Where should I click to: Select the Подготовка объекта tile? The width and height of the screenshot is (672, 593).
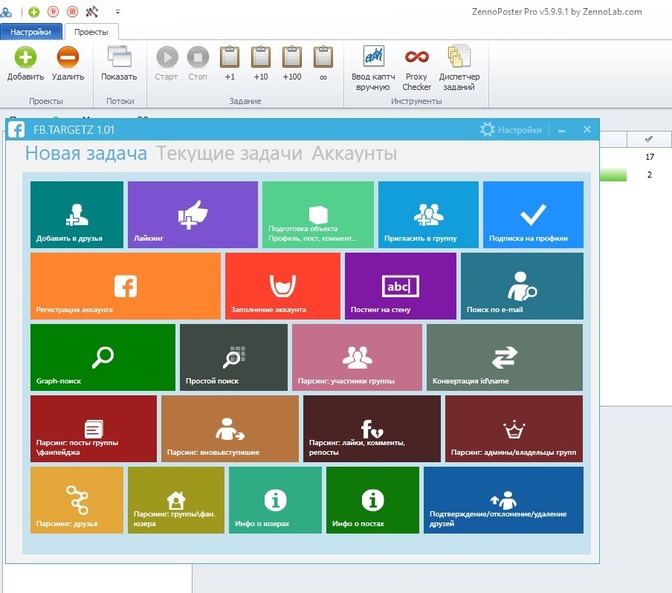(318, 215)
